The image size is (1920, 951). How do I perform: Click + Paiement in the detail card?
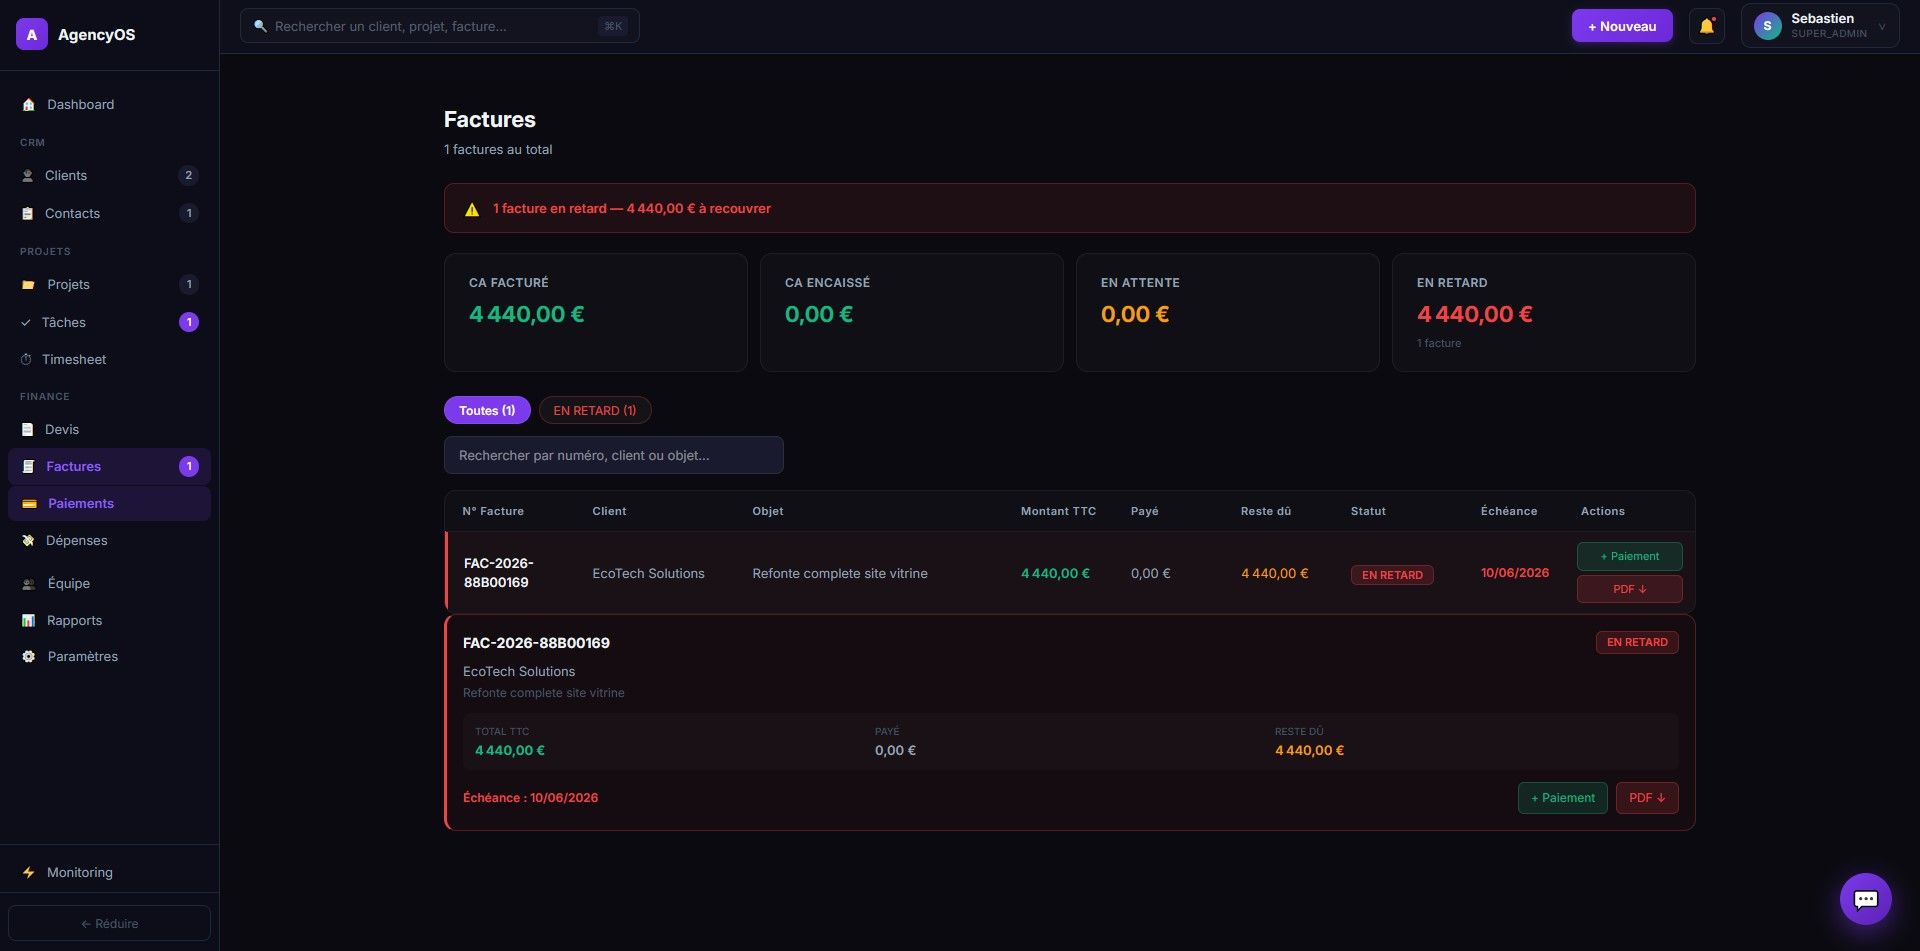click(x=1563, y=798)
